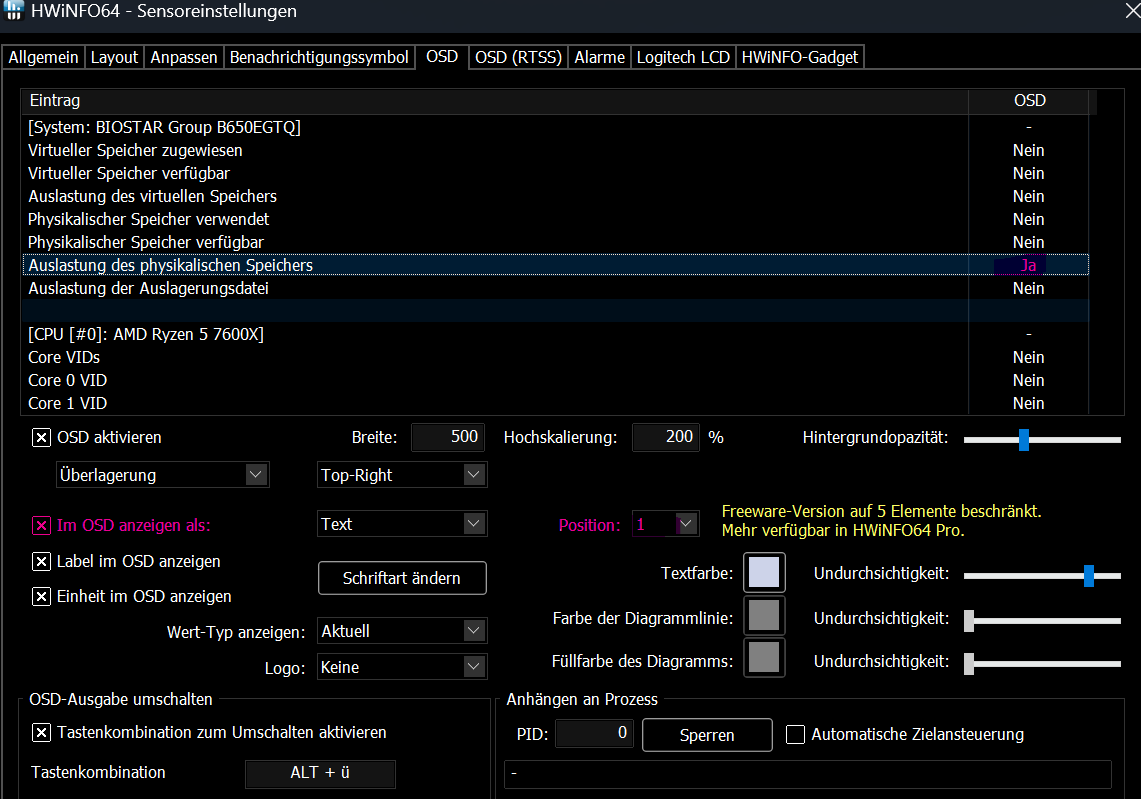1141x799 pixels.
Task: Select Auslastung der Auslagerungsdatei row
Action: coord(555,289)
